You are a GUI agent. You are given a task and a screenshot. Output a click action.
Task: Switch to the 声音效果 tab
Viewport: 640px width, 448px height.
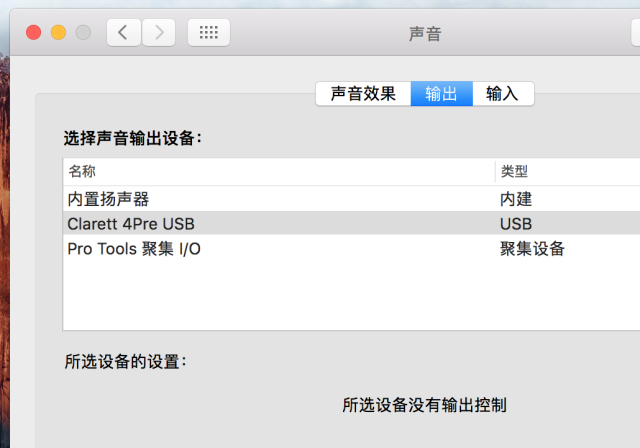363,94
